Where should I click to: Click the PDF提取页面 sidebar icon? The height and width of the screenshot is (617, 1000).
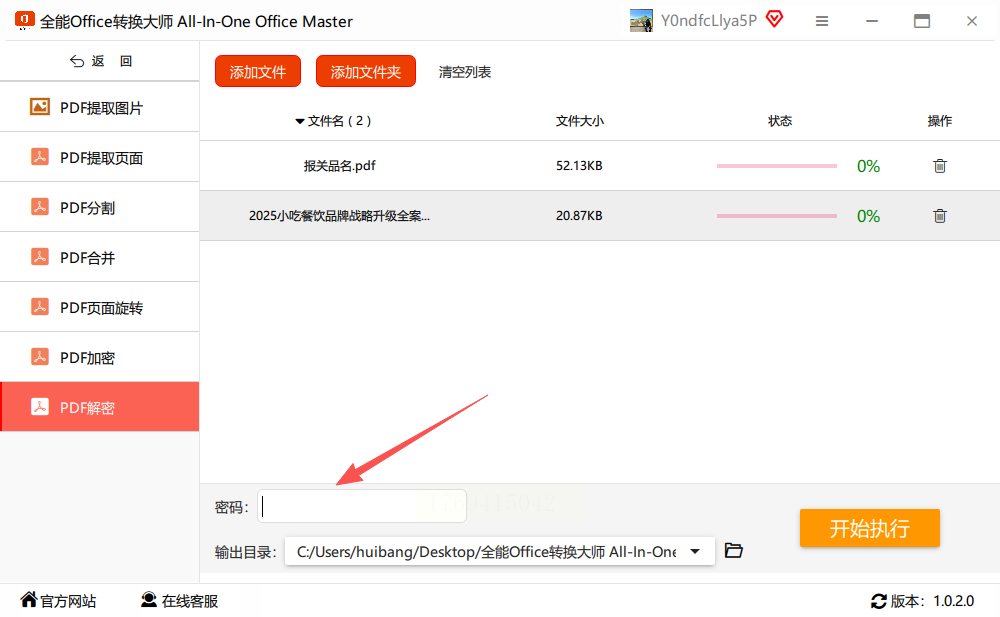pyautogui.click(x=40, y=157)
